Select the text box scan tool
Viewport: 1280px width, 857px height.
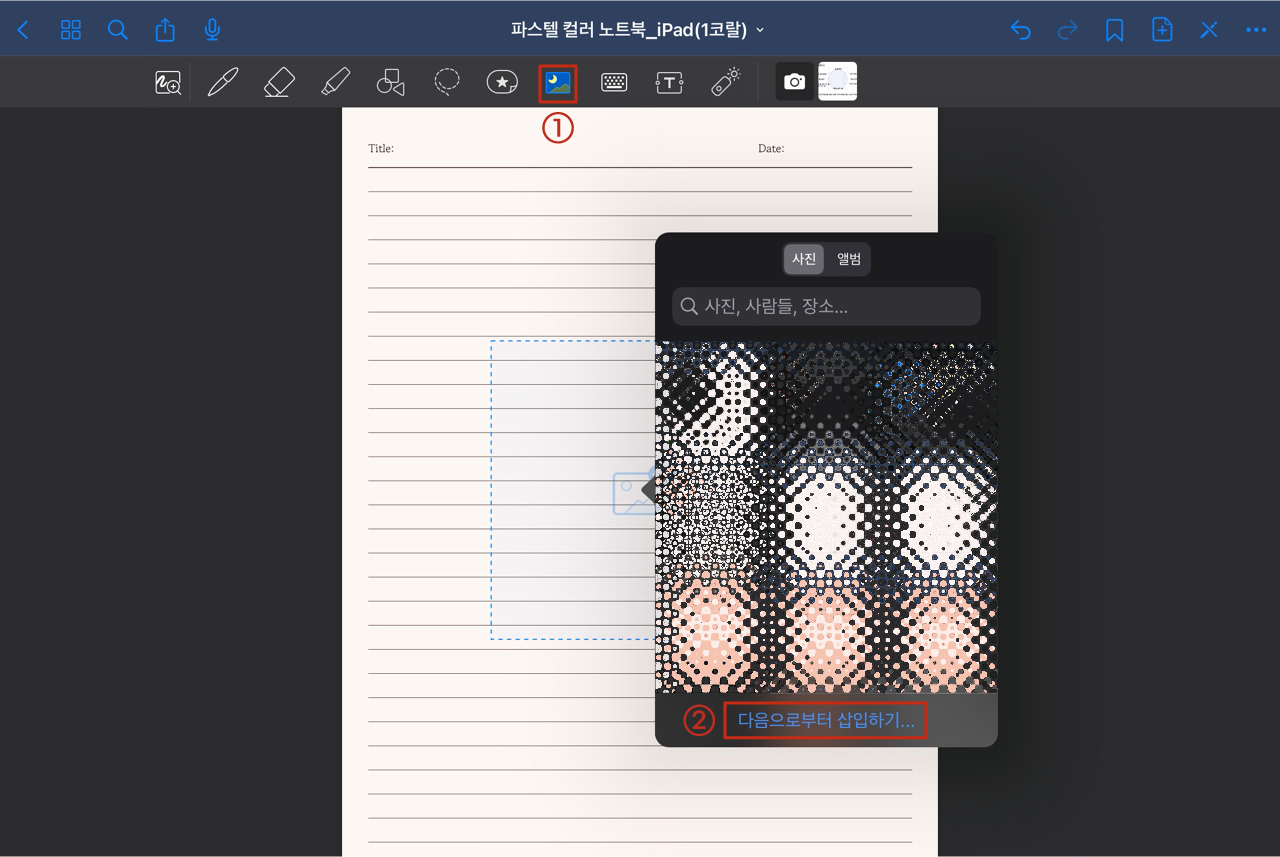(x=669, y=83)
